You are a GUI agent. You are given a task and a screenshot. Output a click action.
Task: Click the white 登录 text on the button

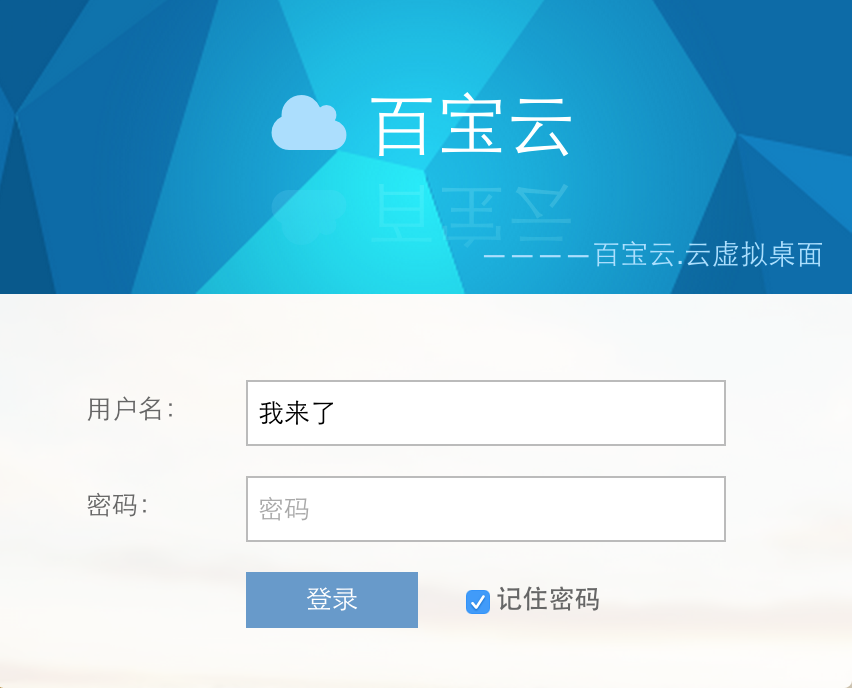pyautogui.click(x=332, y=600)
